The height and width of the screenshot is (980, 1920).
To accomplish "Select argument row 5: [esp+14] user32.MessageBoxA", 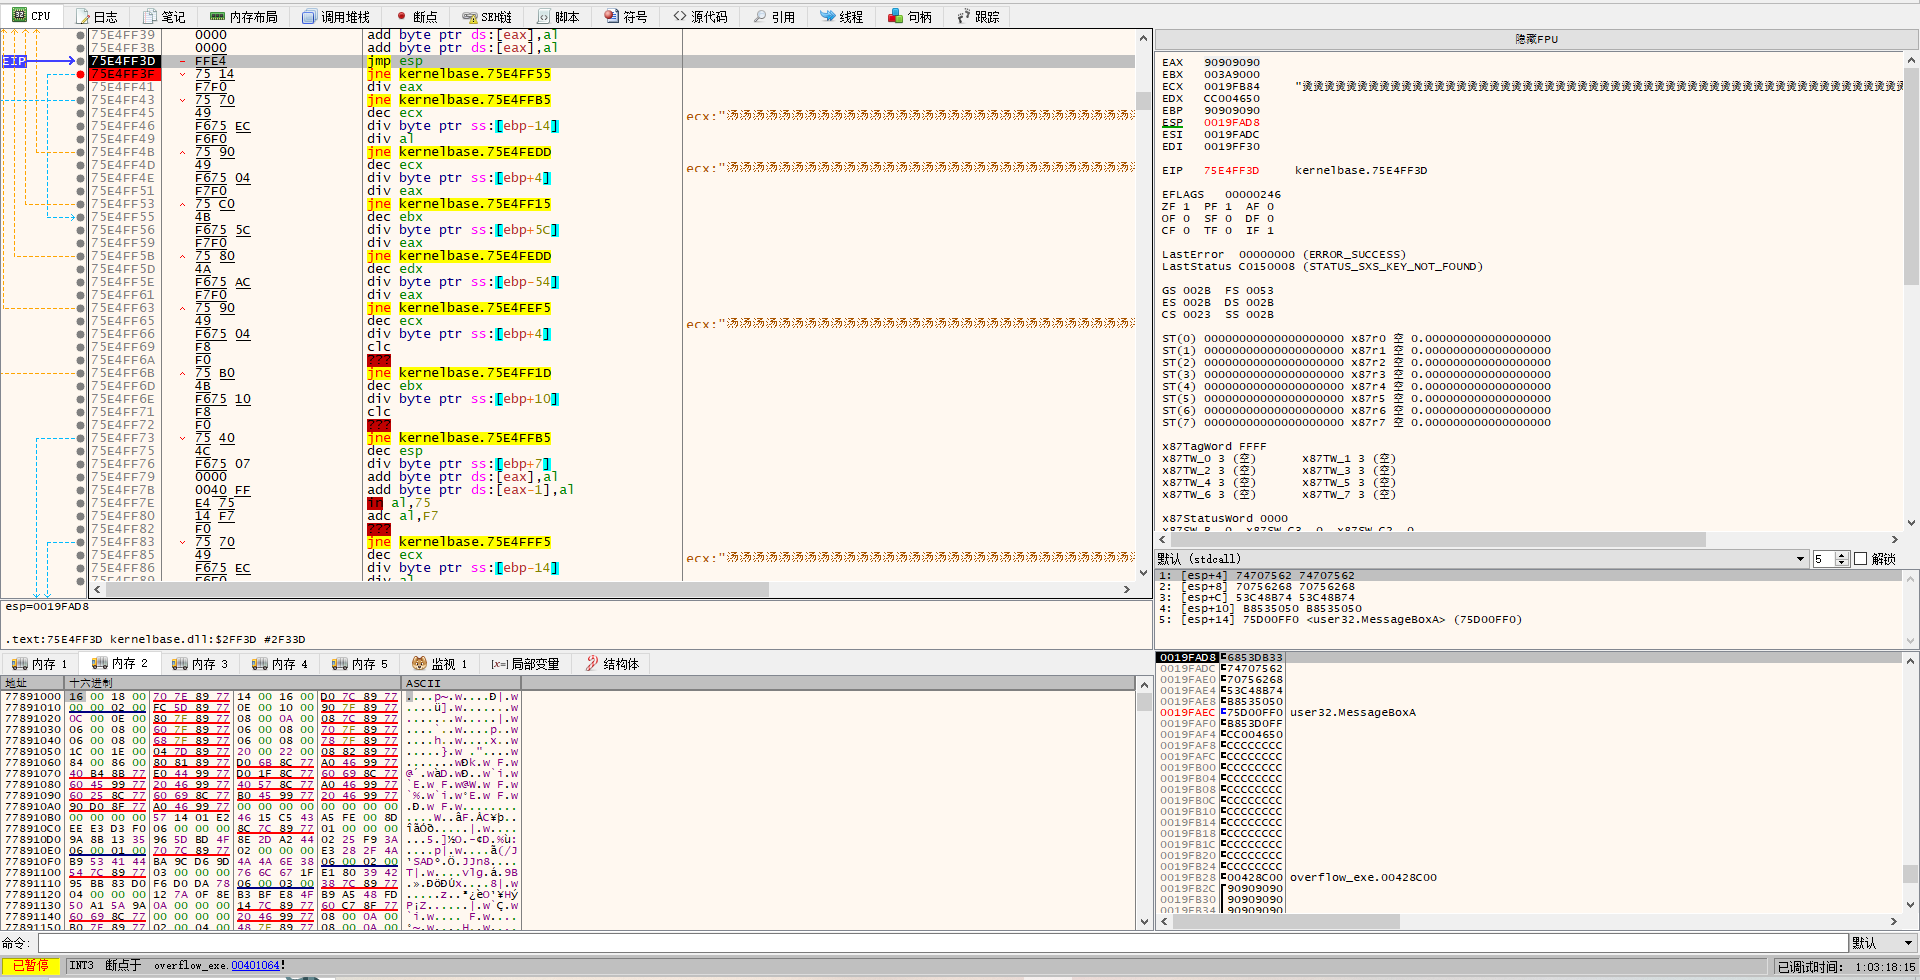I will click(x=1528, y=620).
